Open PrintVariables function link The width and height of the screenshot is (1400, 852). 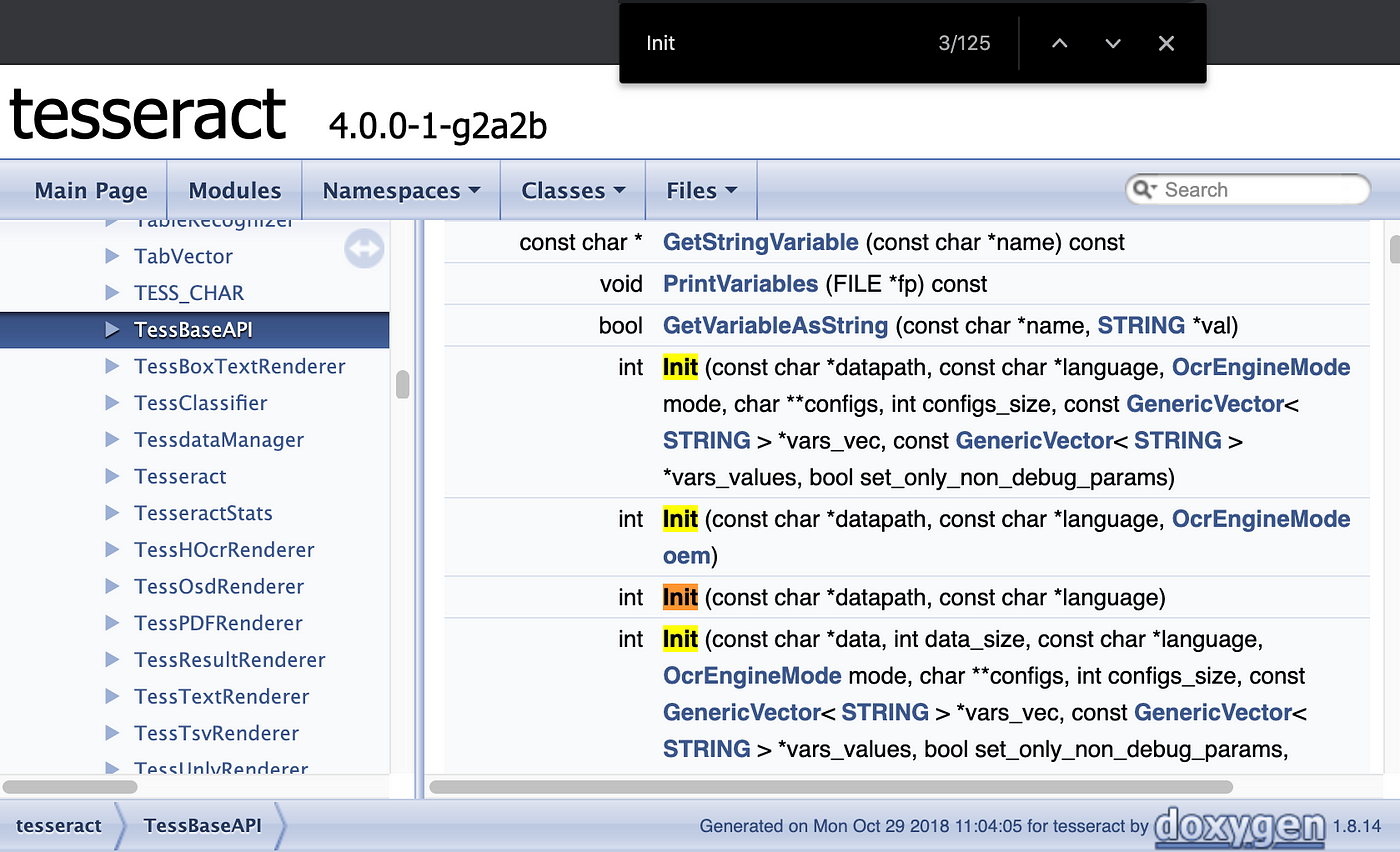point(740,284)
